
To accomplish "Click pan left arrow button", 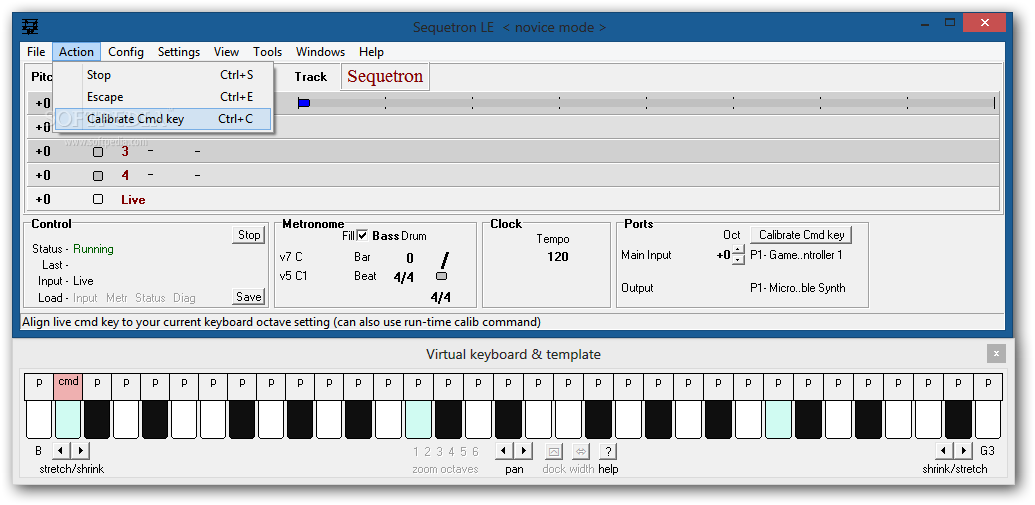I will coord(504,451).
